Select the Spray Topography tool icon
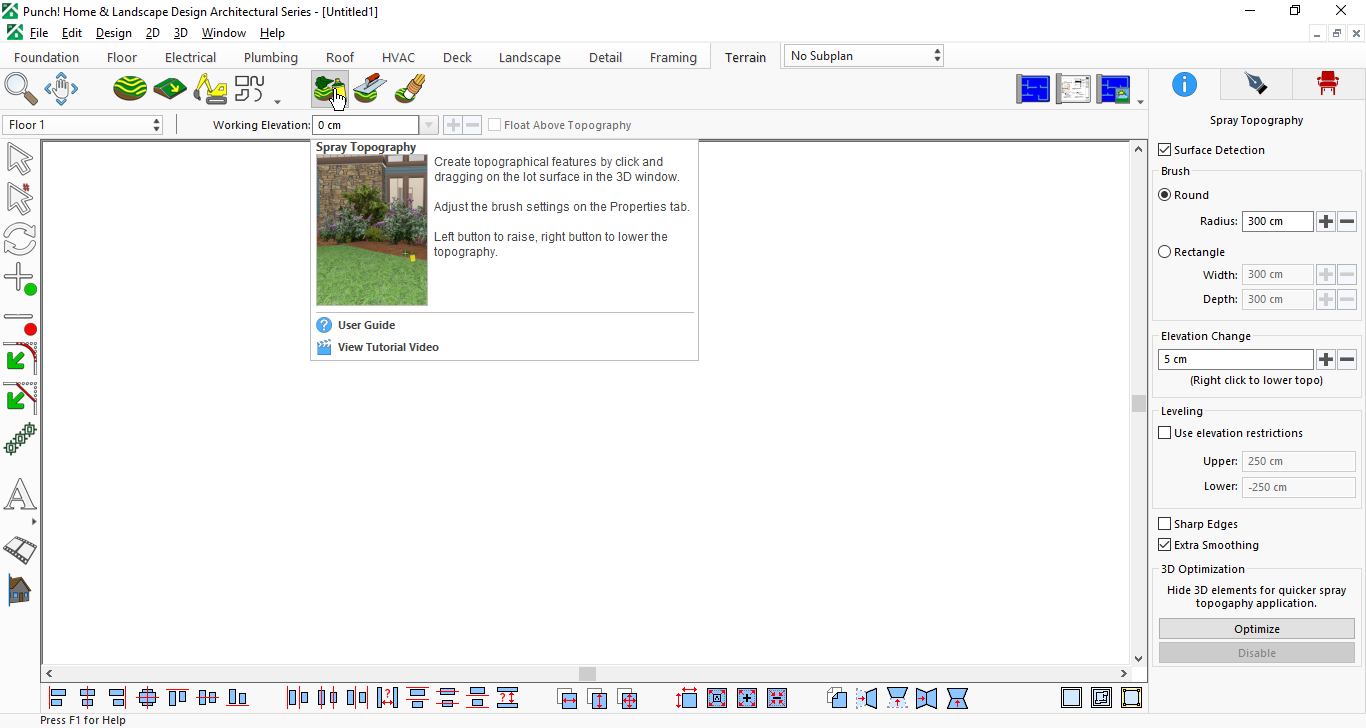 click(329, 89)
